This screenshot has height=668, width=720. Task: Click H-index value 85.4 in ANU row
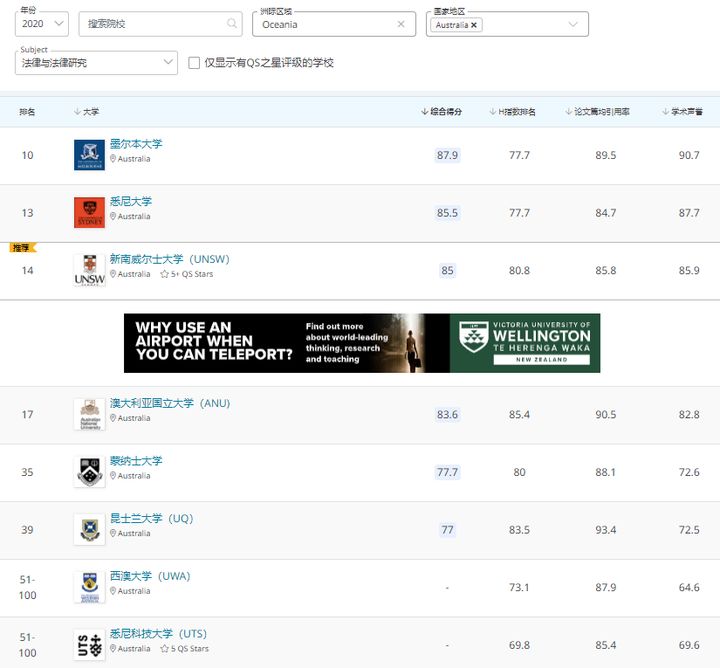click(x=519, y=415)
